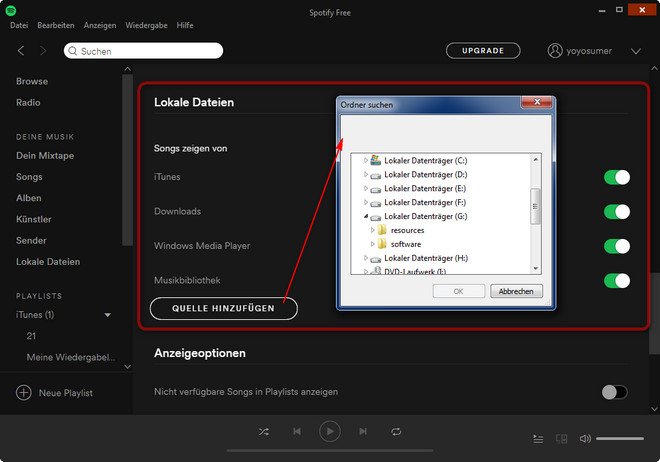
Task: Click Abbrechen in the folder dialog
Action: 516,291
